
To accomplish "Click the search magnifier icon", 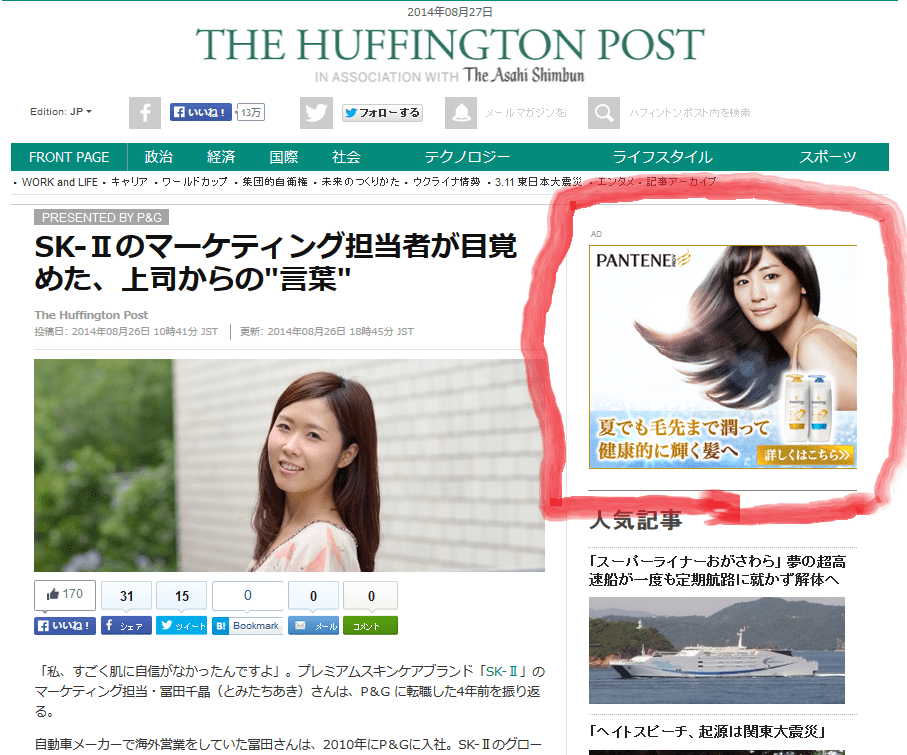I will [x=604, y=112].
